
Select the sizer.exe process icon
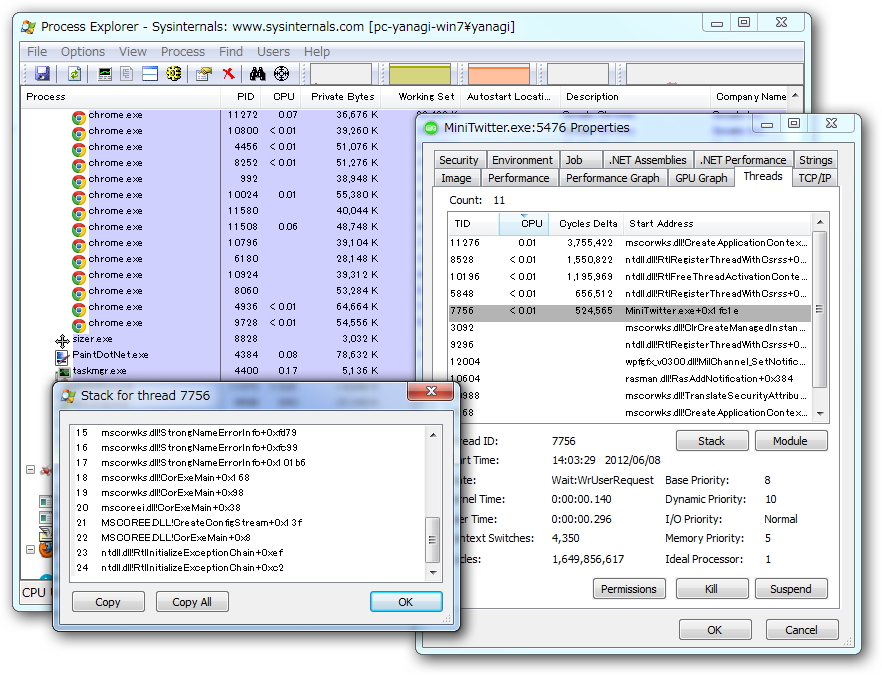point(62,340)
